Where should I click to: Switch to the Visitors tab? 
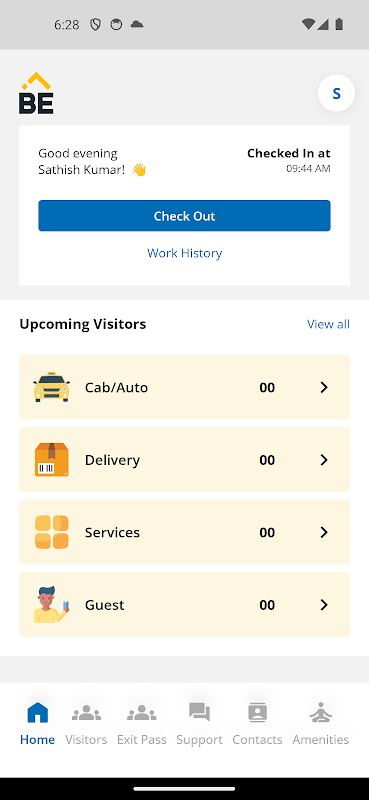click(86, 724)
